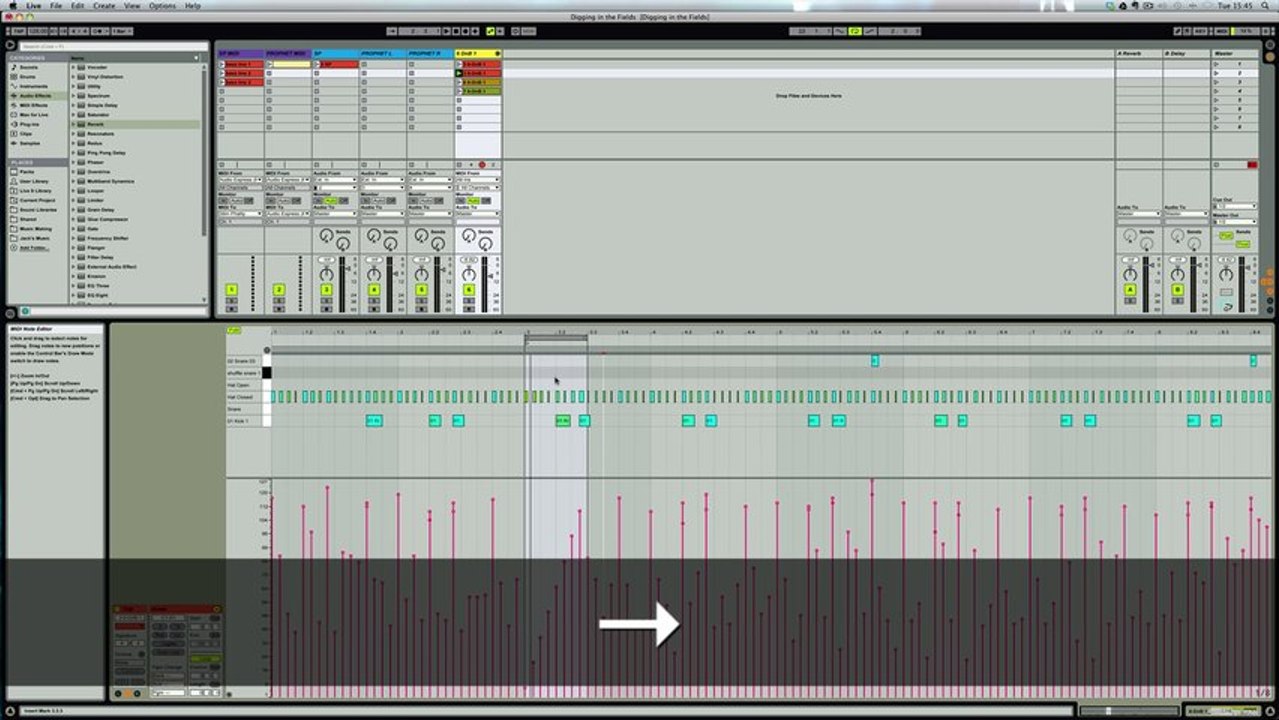
Task: Expand the Vocoder device folder
Action: 73,67
